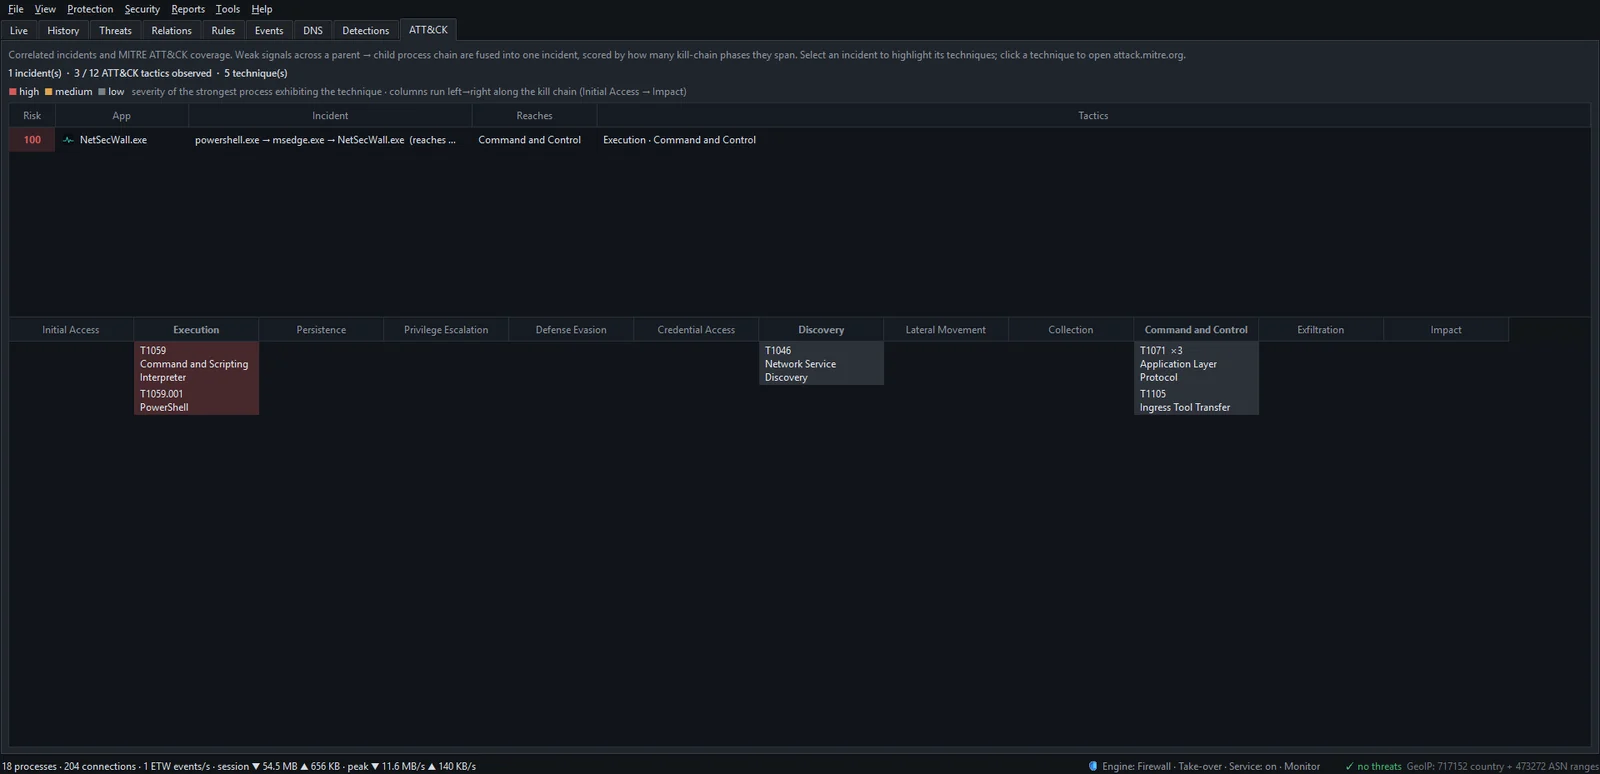Click the Incident column header

[330, 116]
